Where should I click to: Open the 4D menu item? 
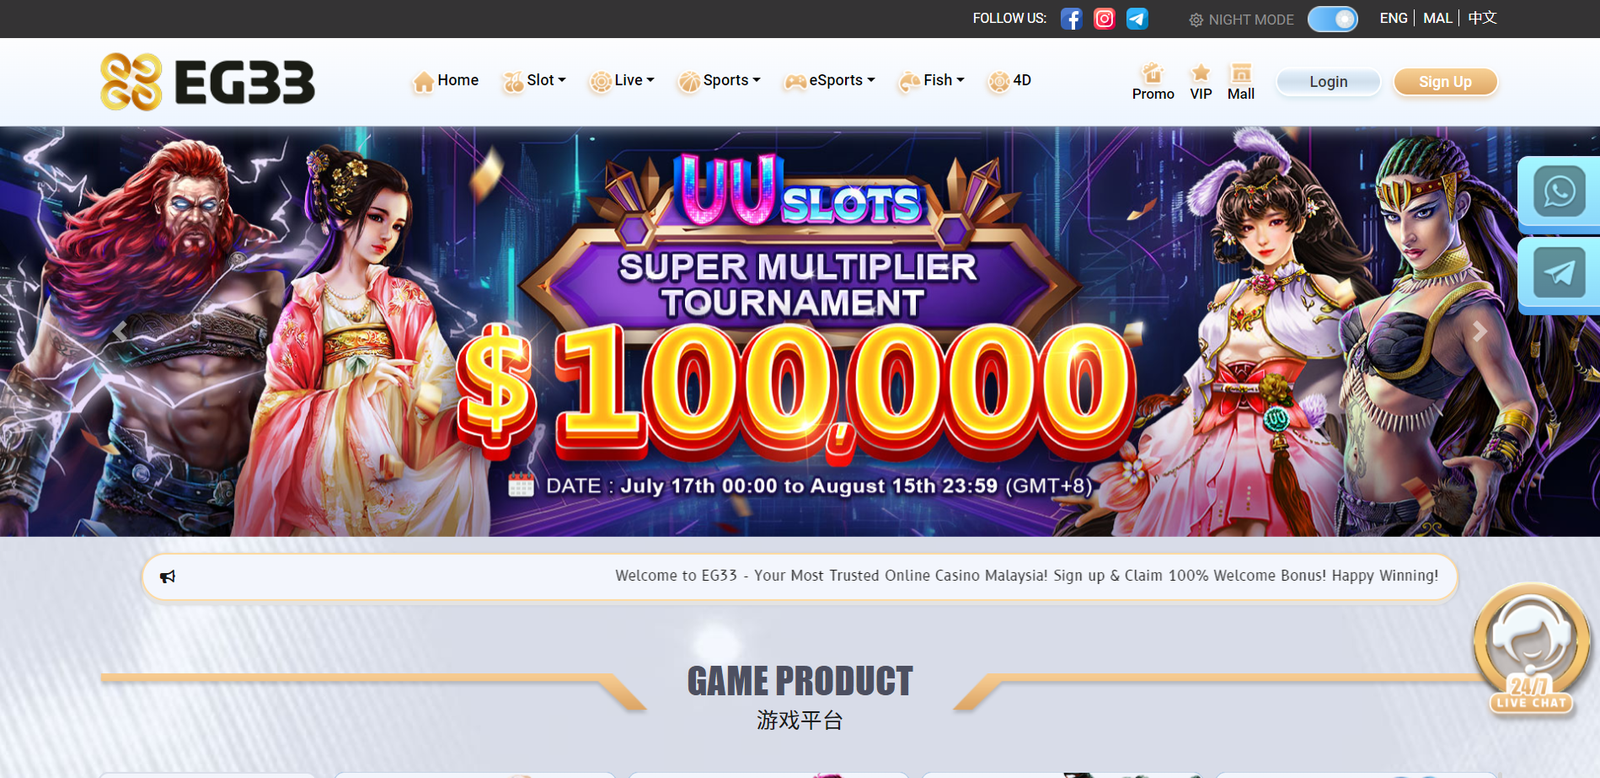tap(1009, 81)
